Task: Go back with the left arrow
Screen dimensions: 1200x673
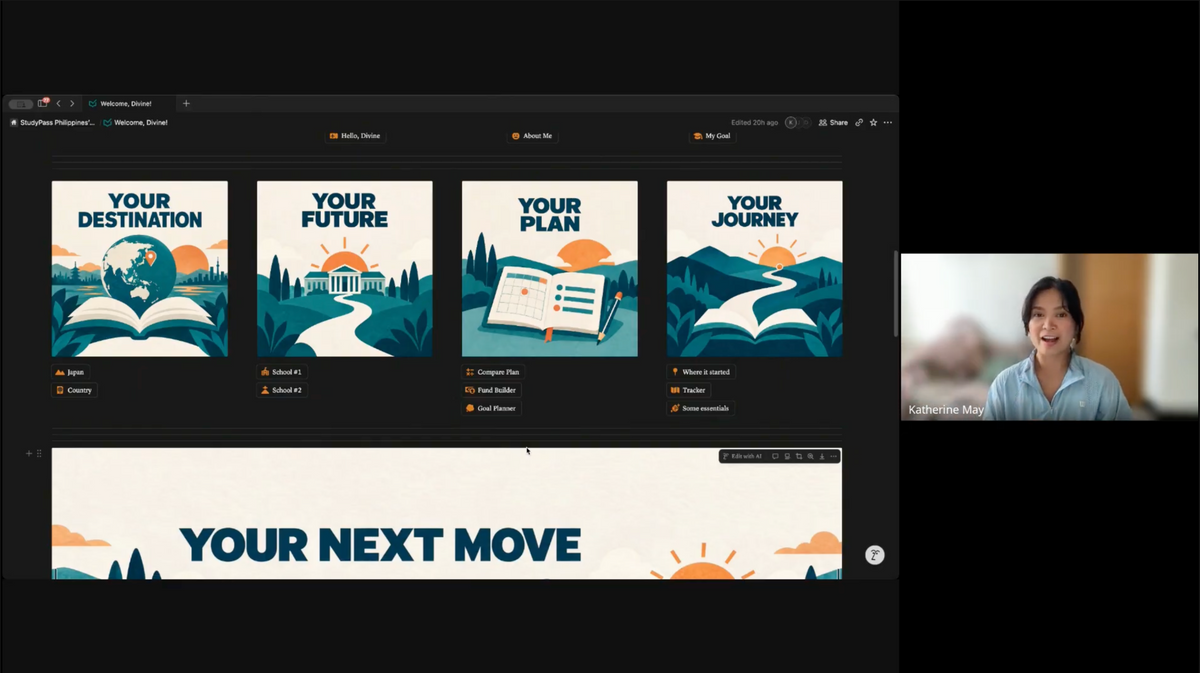Action: [x=59, y=103]
